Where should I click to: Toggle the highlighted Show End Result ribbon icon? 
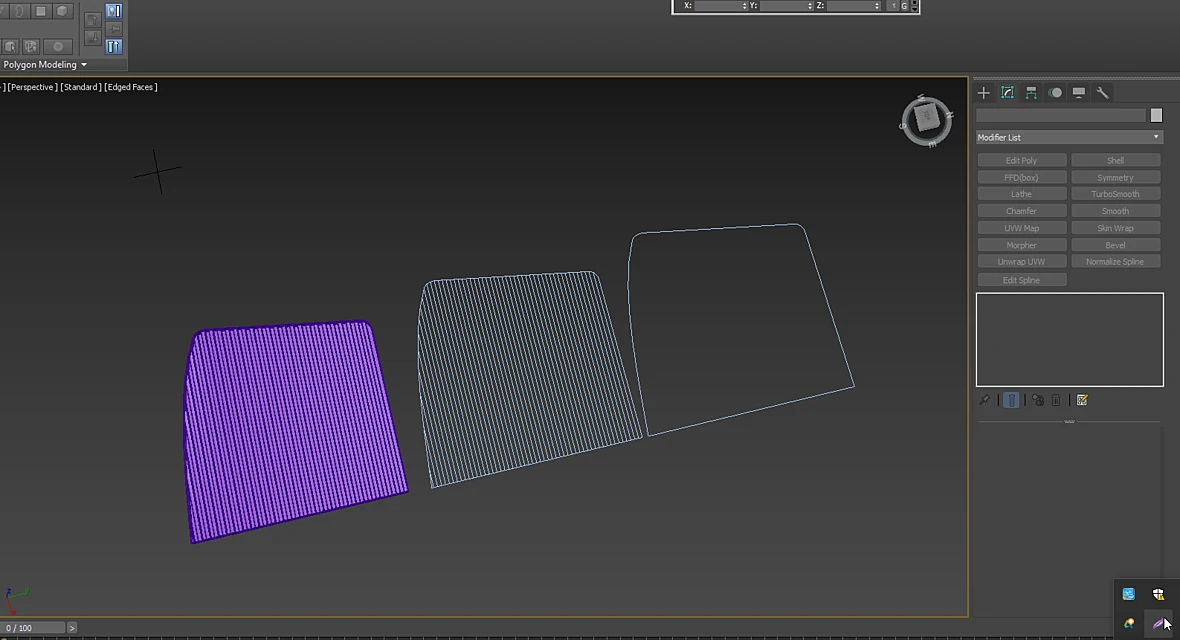coord(114,47)
